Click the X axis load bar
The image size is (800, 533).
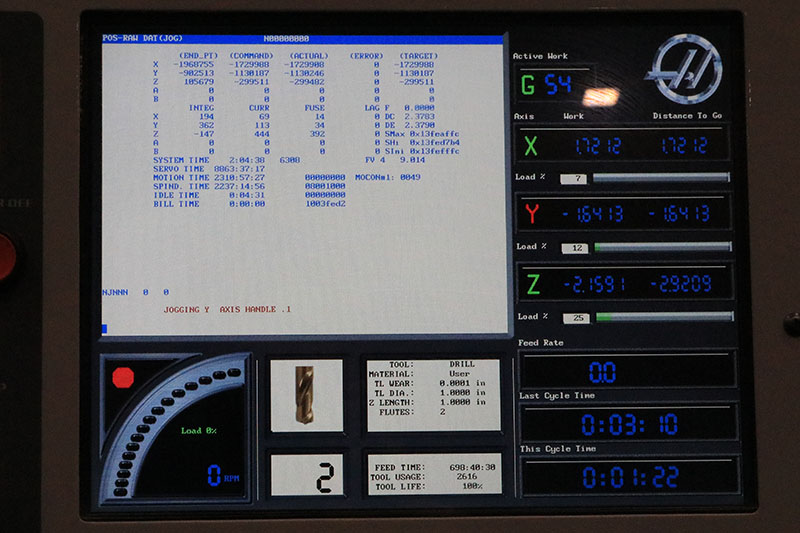pyautogui.click(x=661, y=177)
